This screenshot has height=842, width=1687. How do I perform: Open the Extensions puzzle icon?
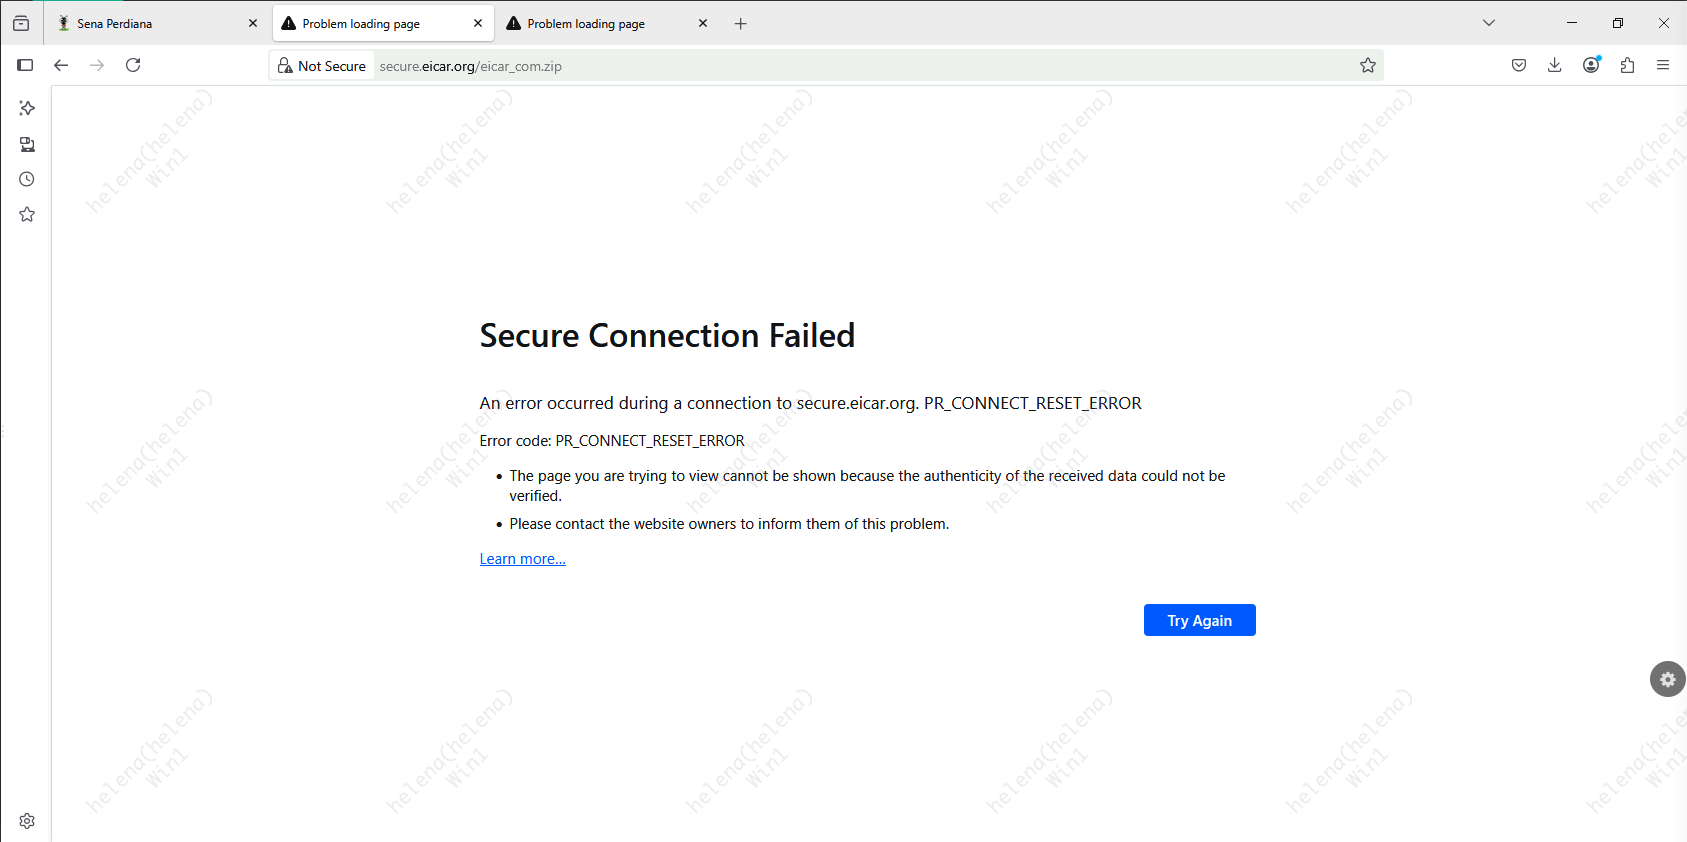[x=1627, y=65]
